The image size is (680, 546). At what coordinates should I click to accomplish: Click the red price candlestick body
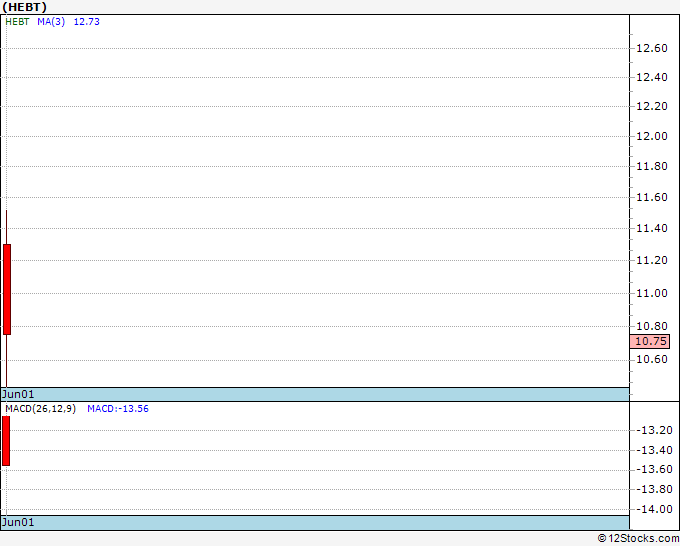click(x=7, y=289)
